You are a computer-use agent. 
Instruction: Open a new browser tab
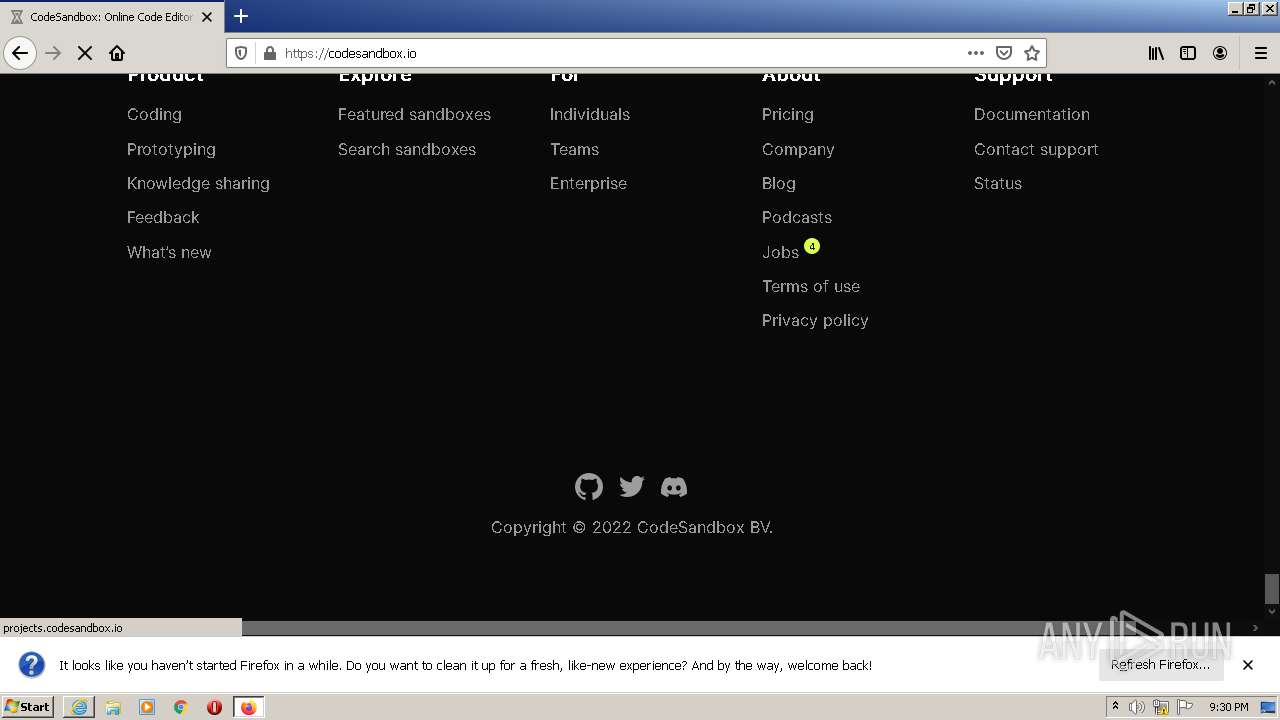tap(241, 16)
